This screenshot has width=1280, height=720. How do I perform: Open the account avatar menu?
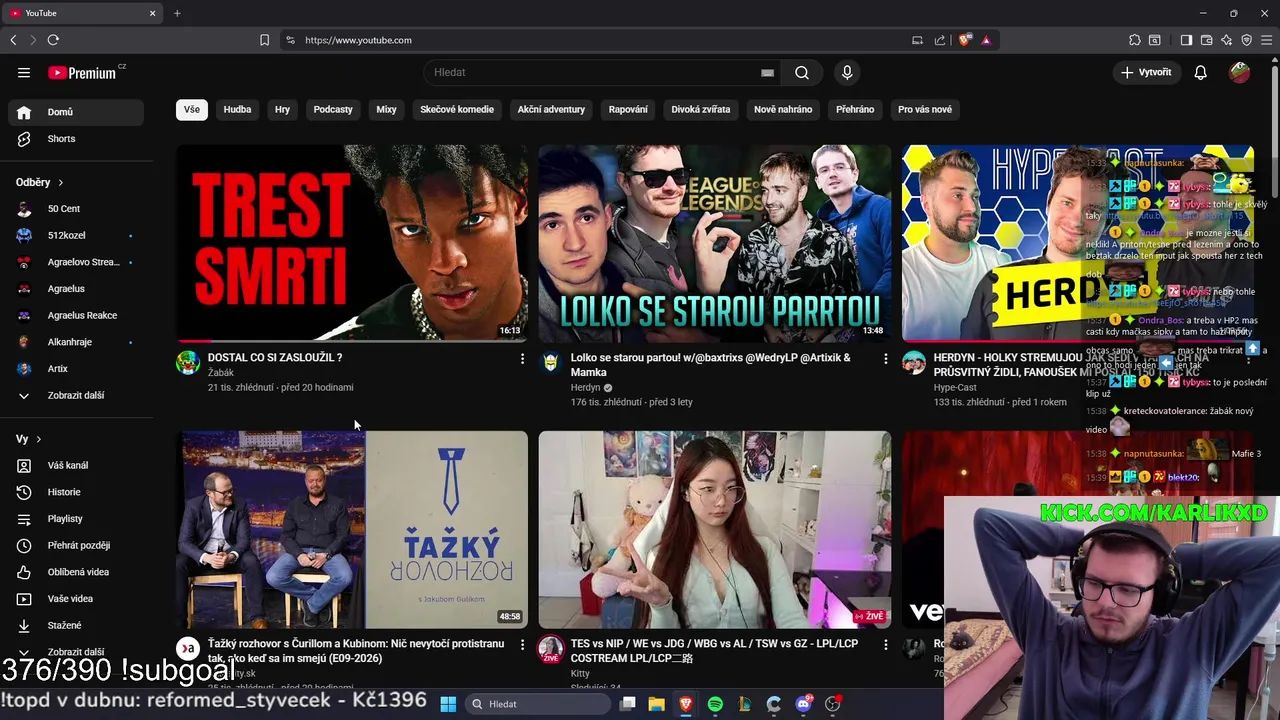(1239, 72)
